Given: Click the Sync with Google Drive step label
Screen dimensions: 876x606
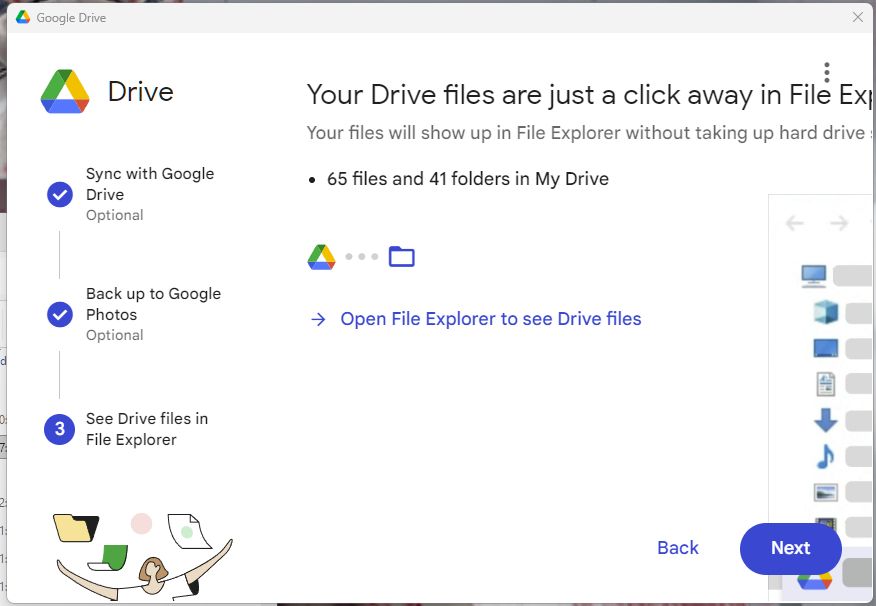Looking at the screenshot, I should pyautogui.click(x=150, y=184).
